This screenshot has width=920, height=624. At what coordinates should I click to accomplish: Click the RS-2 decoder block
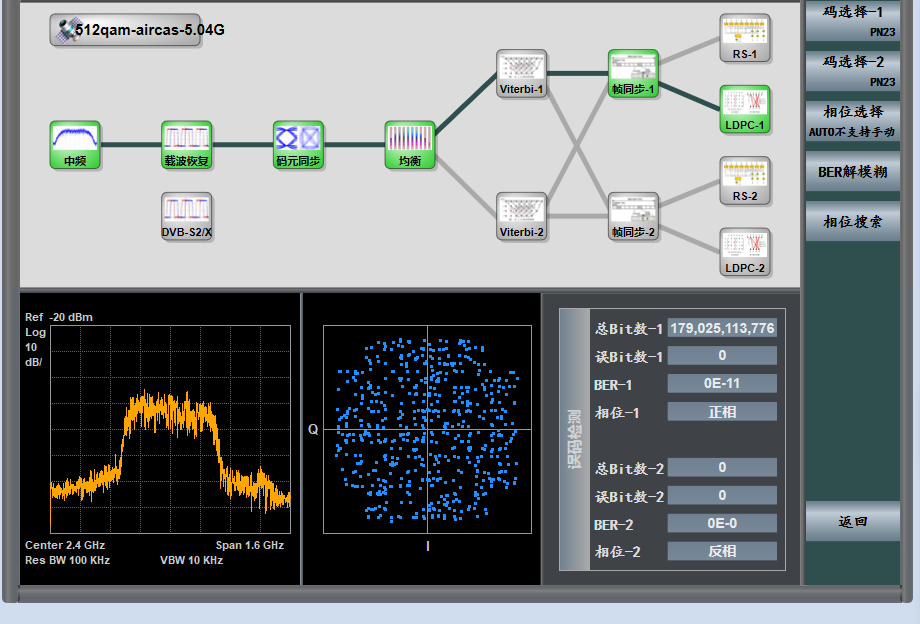click(x=745, y=180)
